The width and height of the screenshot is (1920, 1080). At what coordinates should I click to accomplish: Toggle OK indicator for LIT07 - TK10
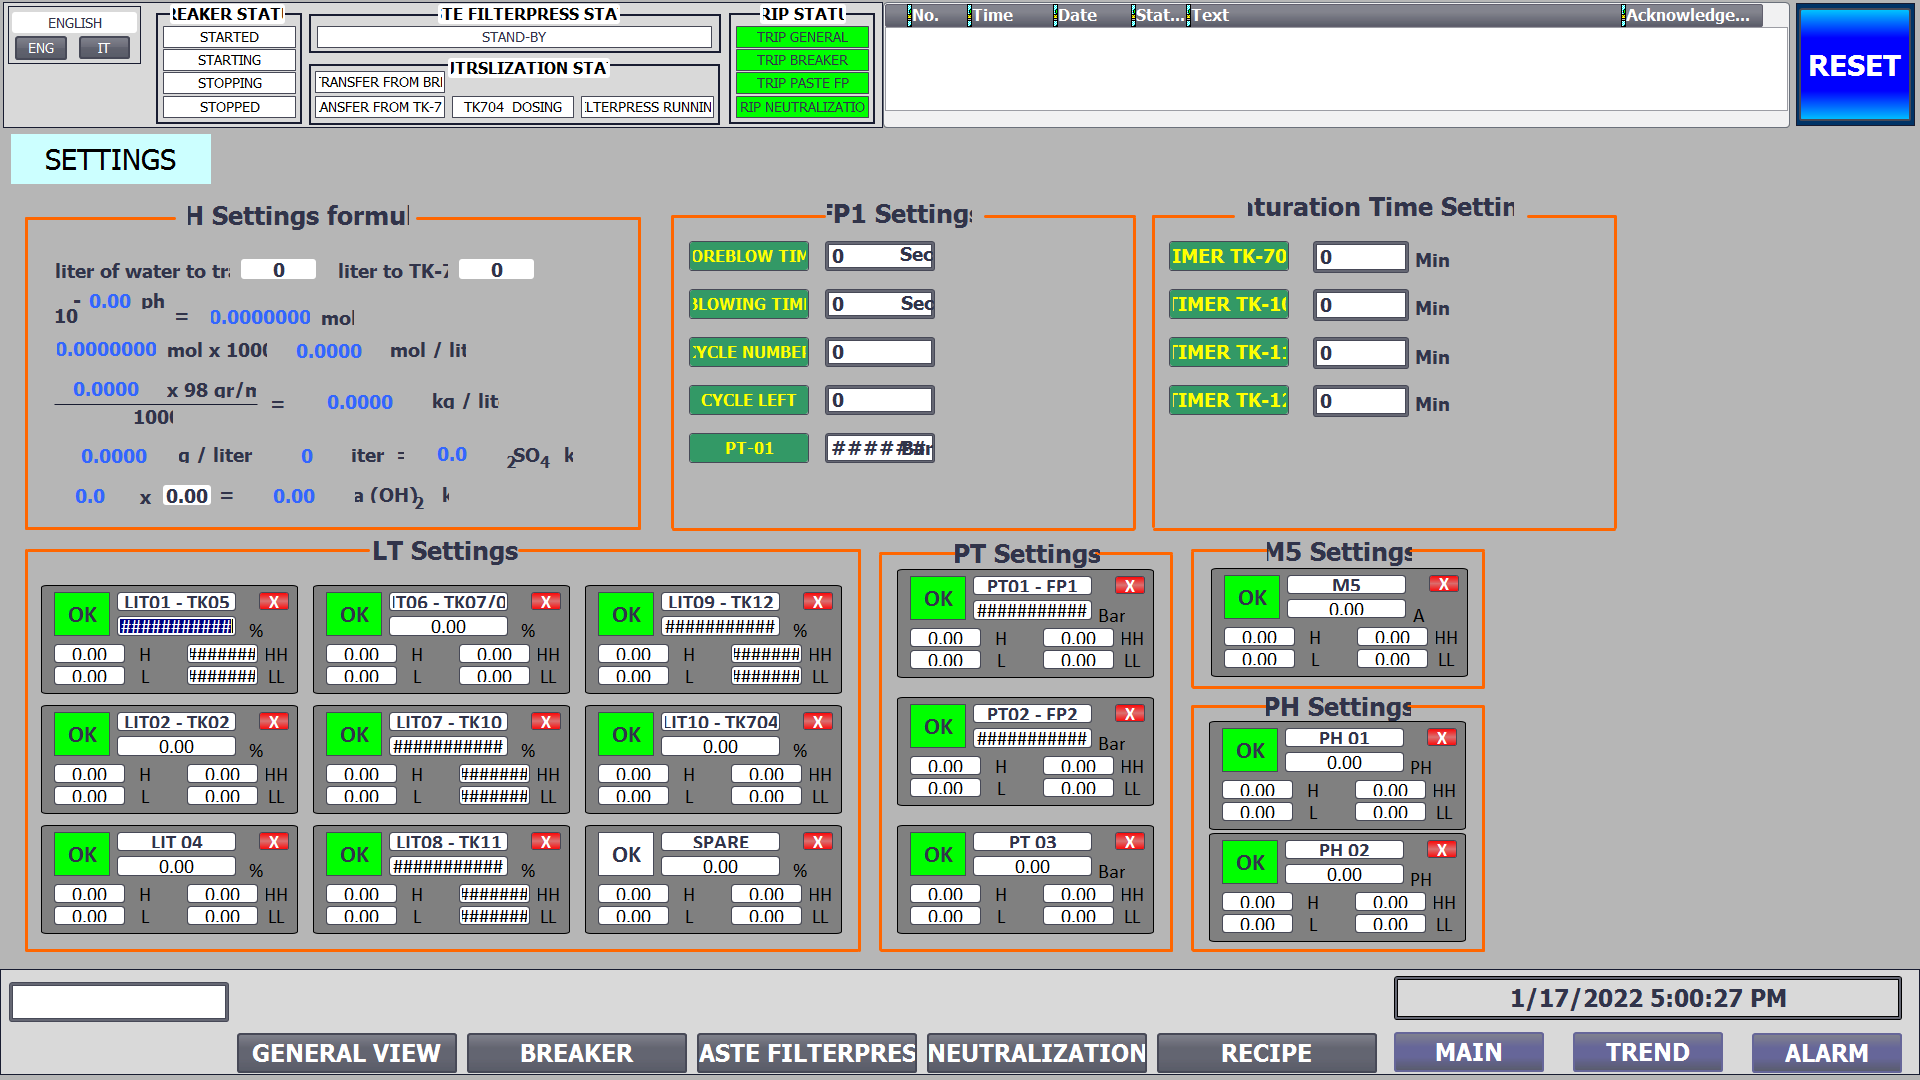354,735
